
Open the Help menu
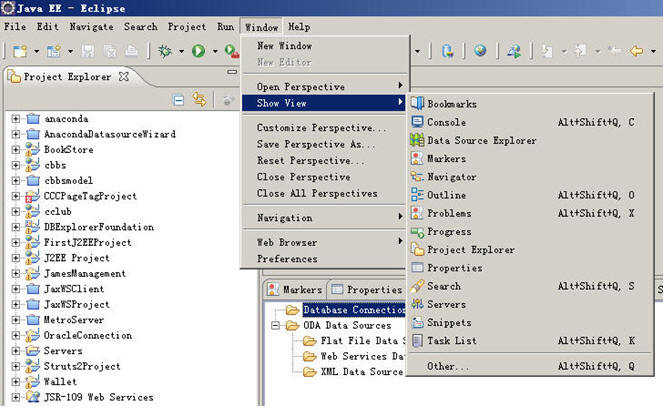click(x=299, y=27)
